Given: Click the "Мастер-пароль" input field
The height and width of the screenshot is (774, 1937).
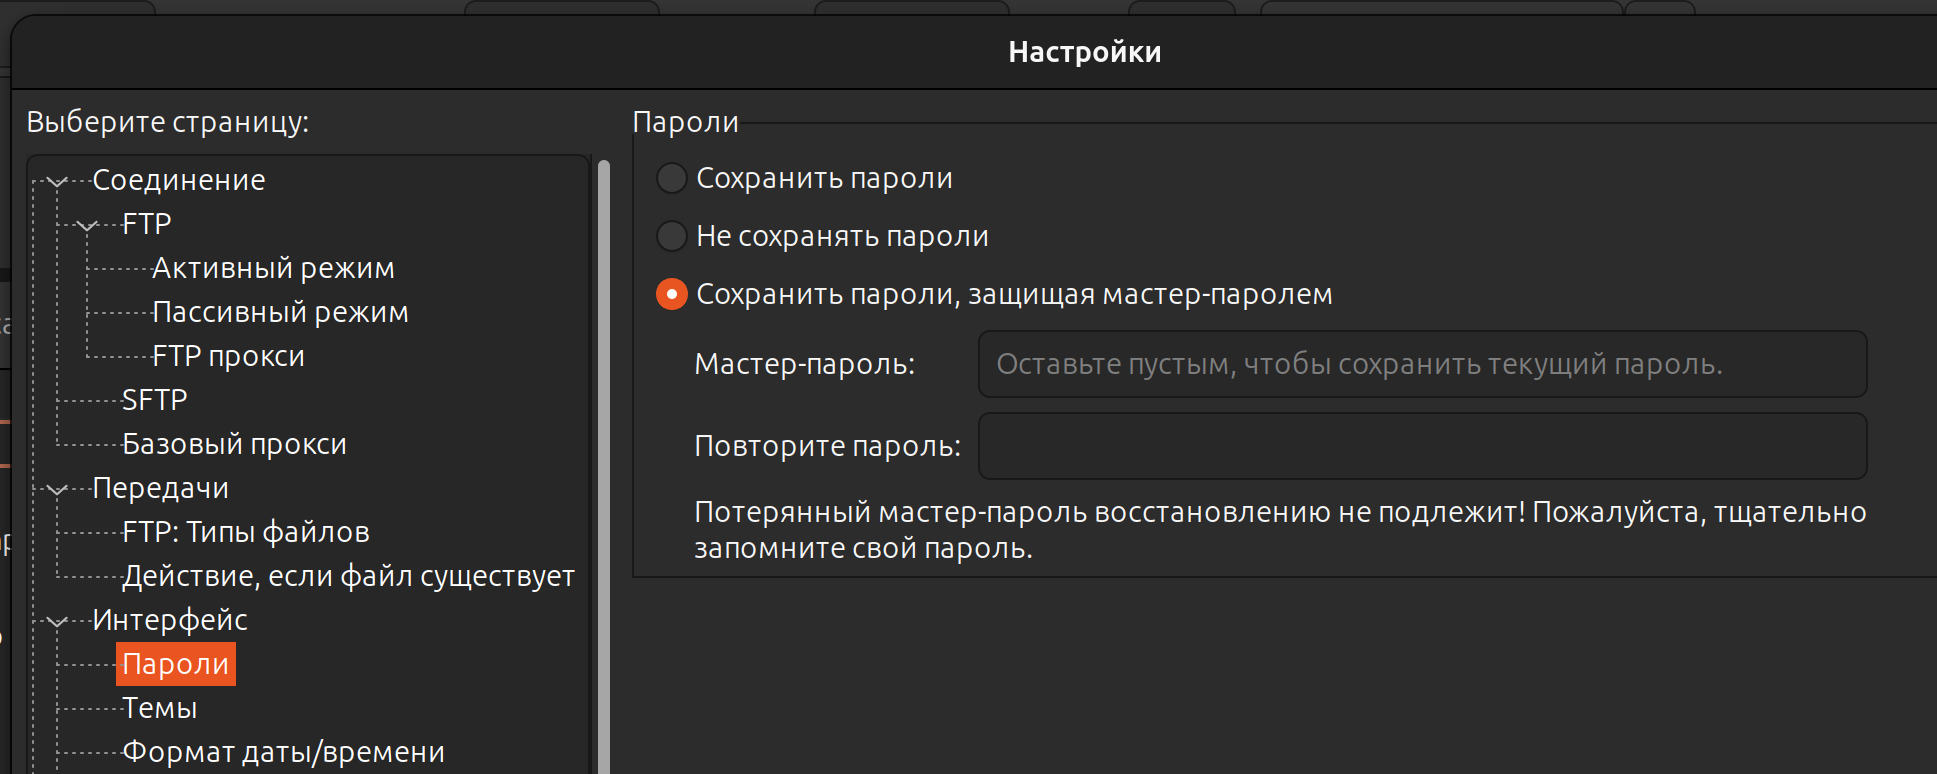Looking at the screenshot, I should [1421, 365].
